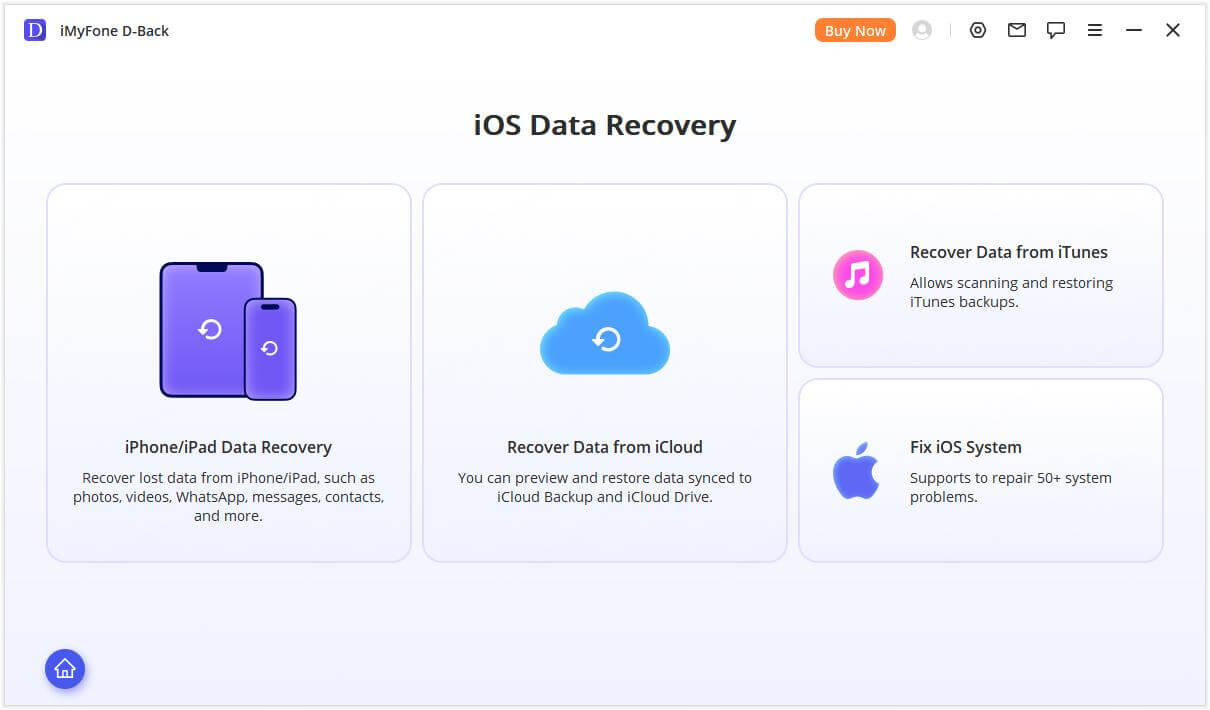Select Recover Data from iCloud title
This screenshot has height=710, width=1210.
pos(605,447)
